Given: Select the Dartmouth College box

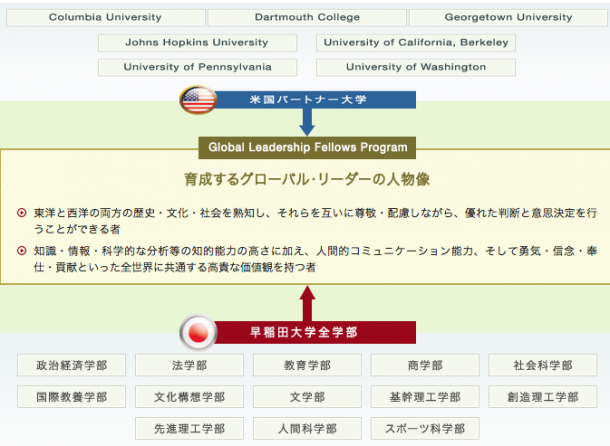Looking at the screenshot, I should [307, 18].
